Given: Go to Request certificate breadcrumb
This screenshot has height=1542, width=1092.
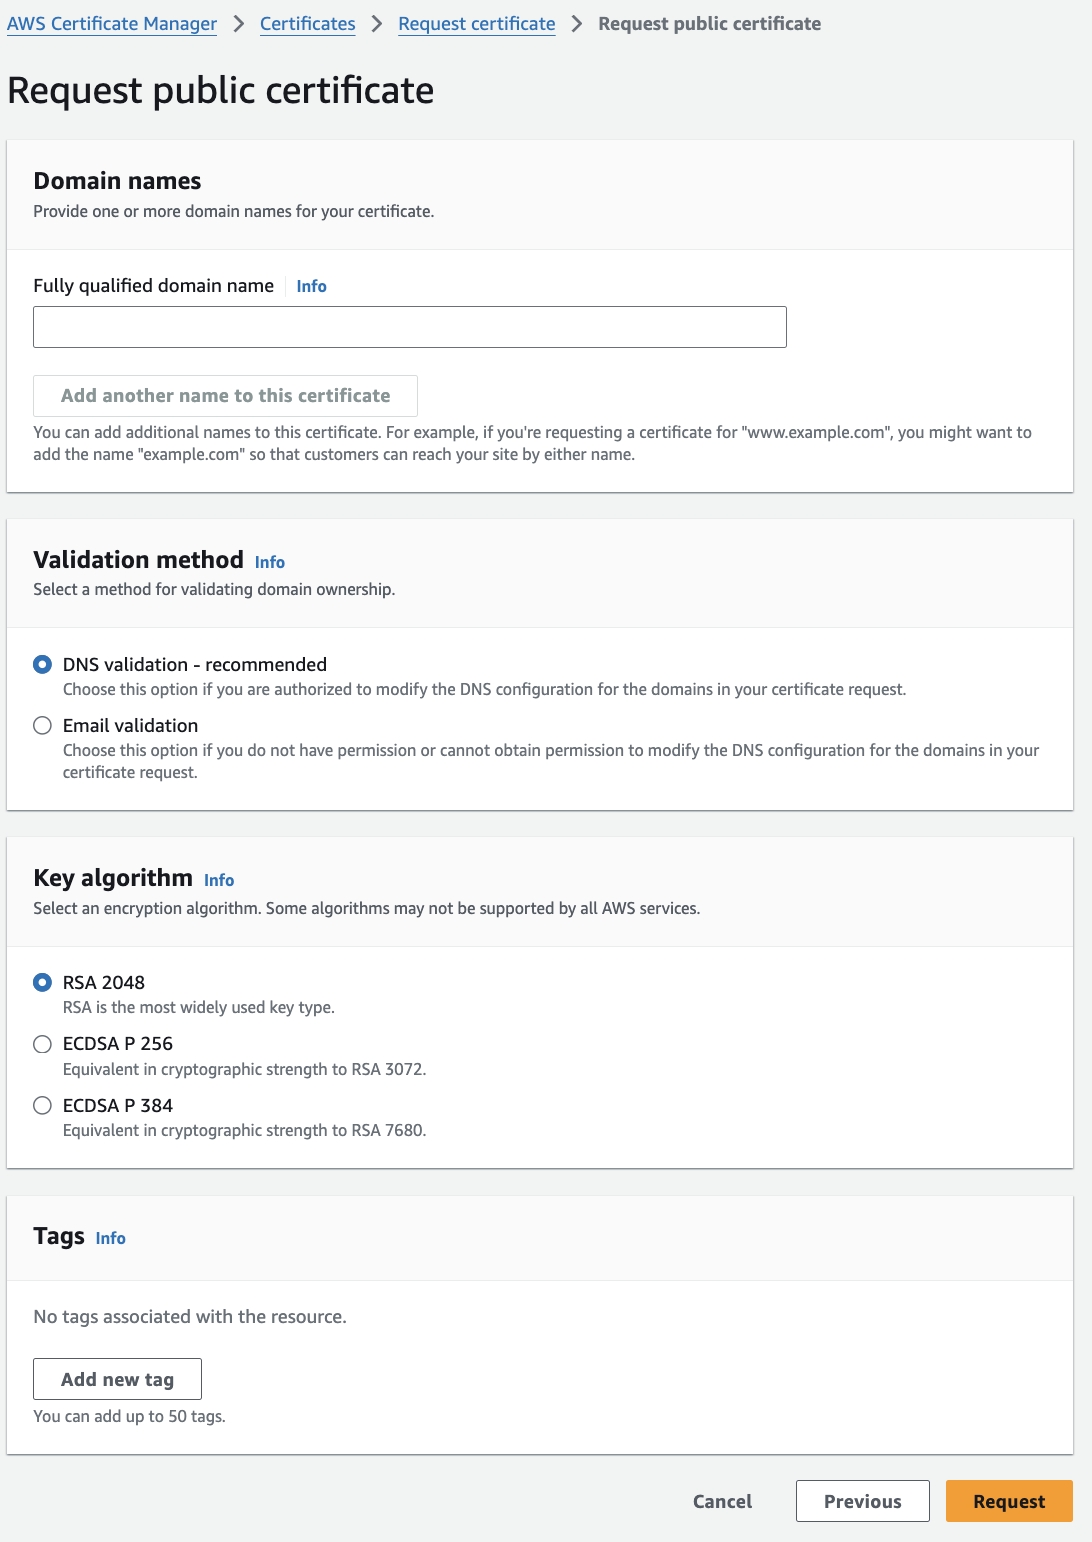Looking at the screenshot, I should click(476, 24).
